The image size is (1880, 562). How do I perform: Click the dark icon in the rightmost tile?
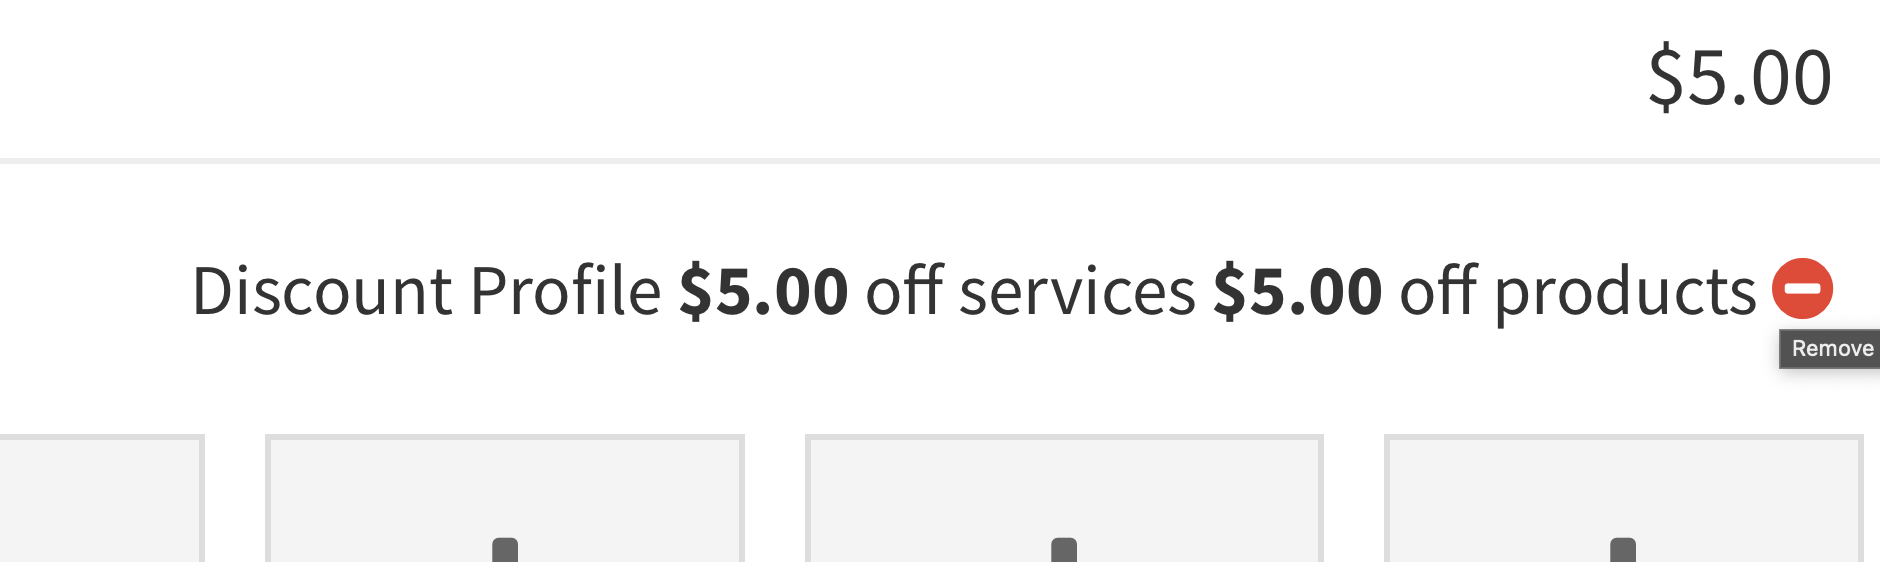tap(1623, 549)
